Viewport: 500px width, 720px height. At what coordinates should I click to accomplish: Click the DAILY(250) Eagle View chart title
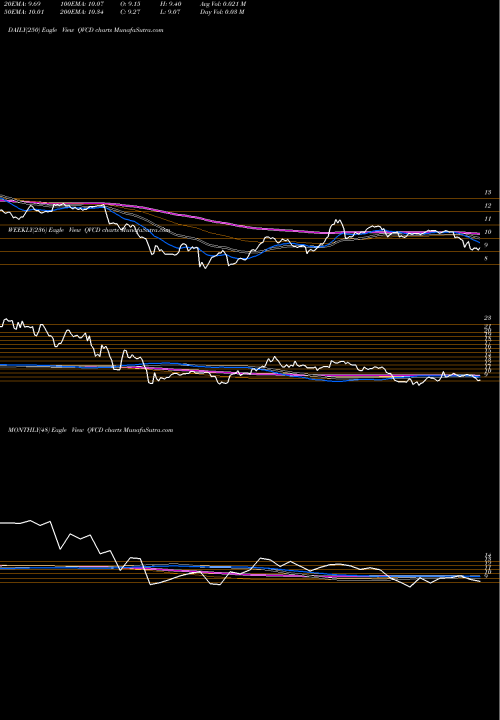pos(85,30)
